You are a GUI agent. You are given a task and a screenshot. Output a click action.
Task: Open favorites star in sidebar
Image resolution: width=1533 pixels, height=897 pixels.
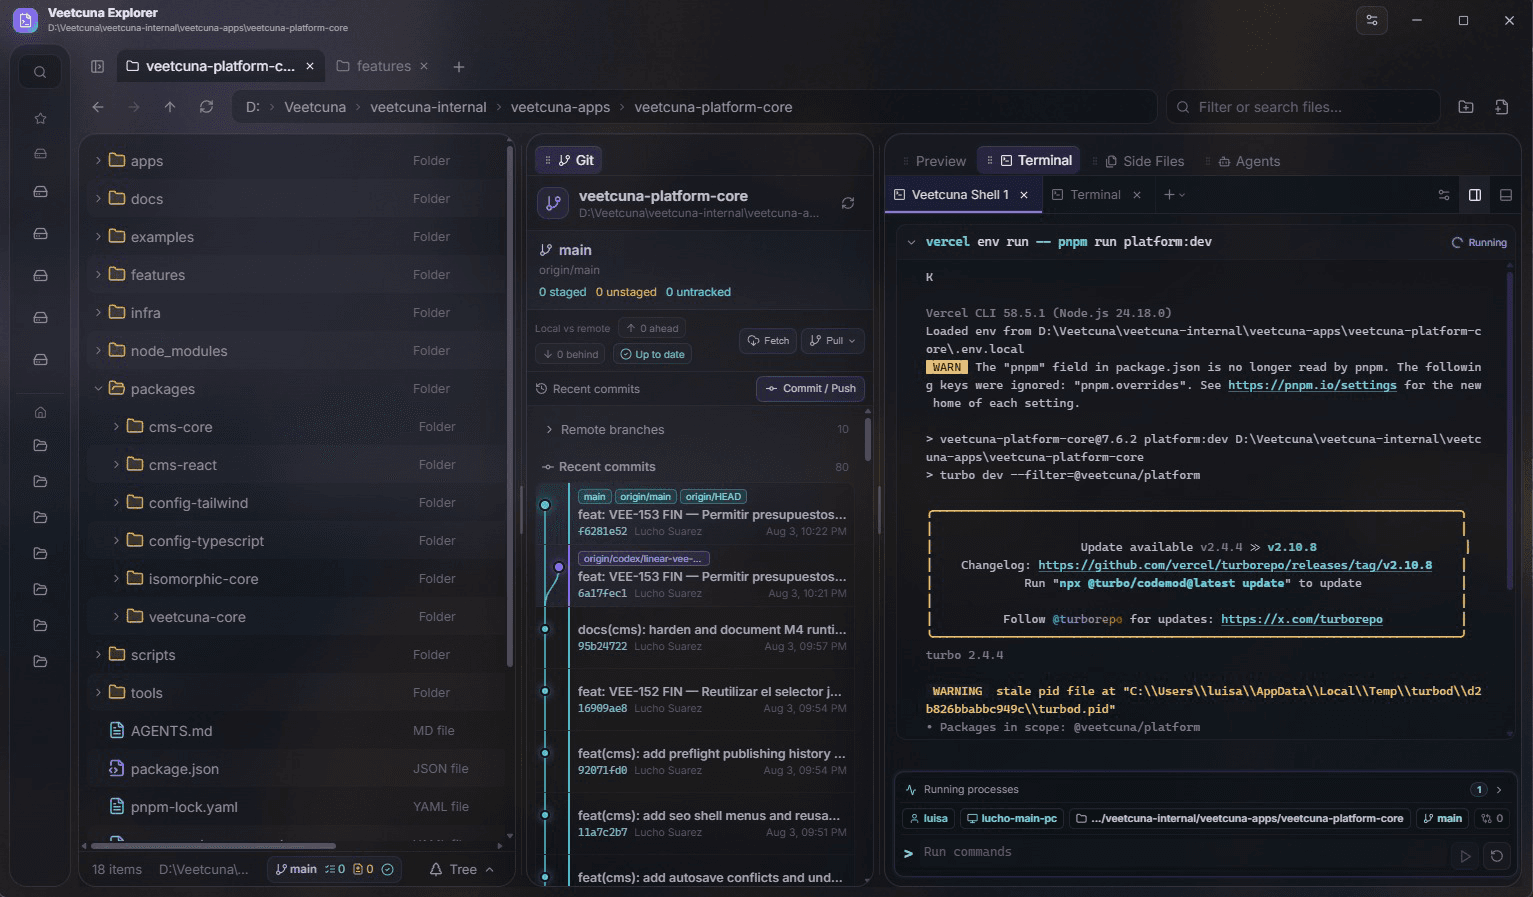(x=40, y=118)
